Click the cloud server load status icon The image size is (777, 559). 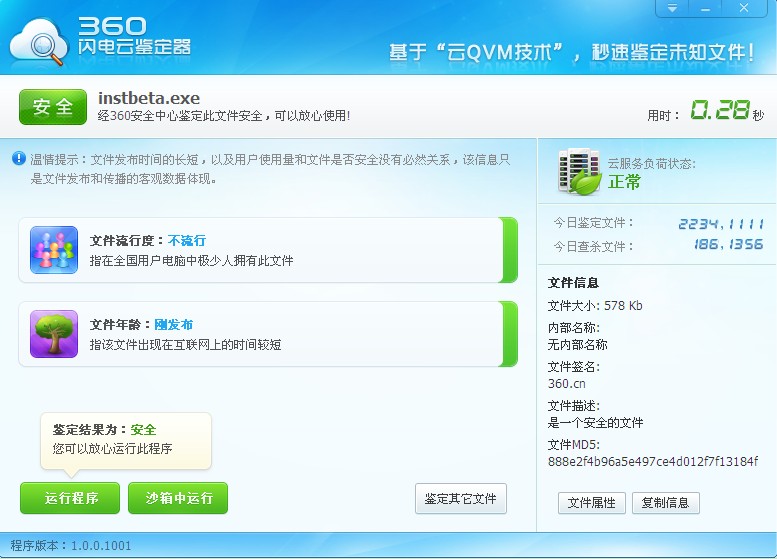[579, 171]
